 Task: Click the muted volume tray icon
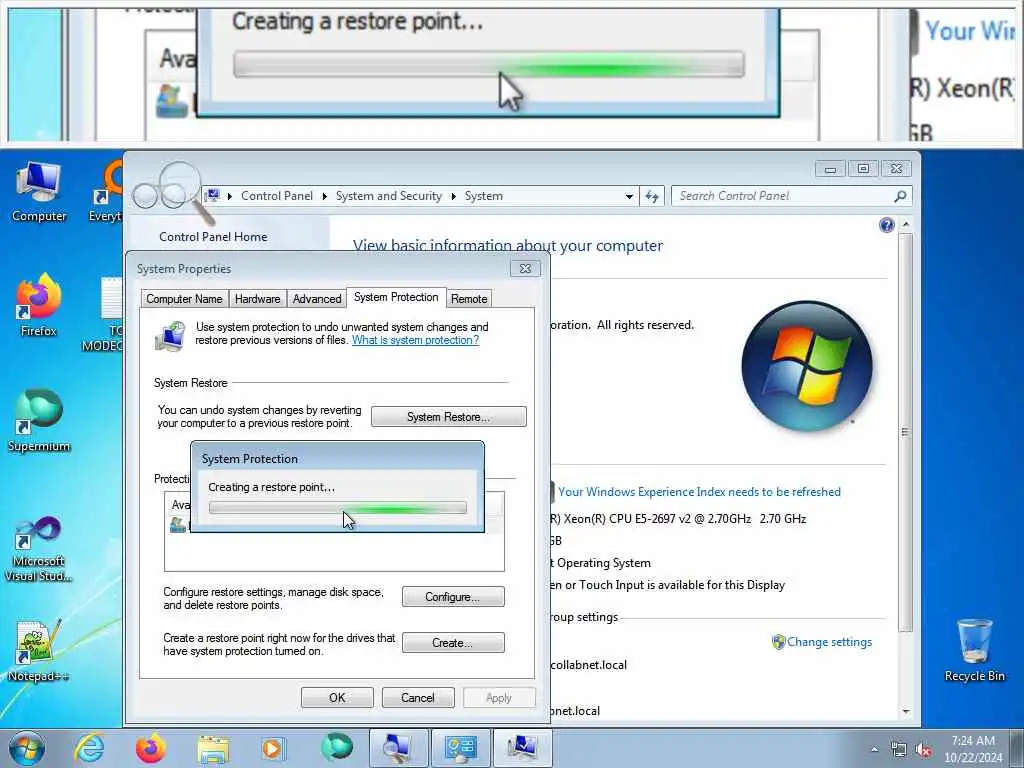click(923, 750)
